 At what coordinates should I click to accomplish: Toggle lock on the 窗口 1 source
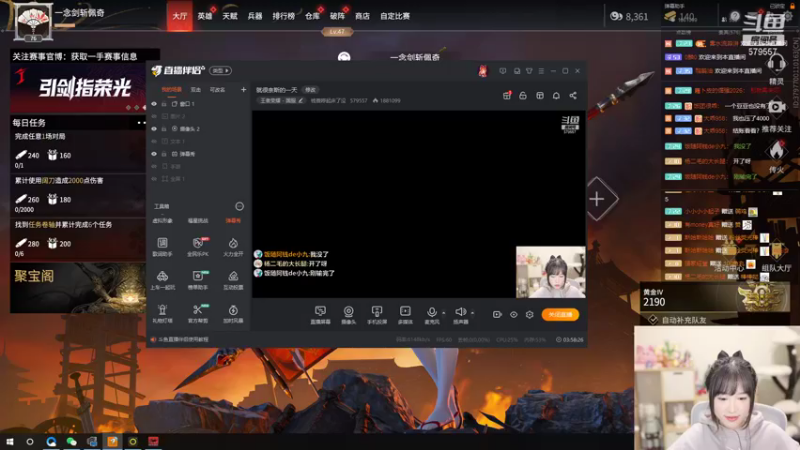[164, 104]
